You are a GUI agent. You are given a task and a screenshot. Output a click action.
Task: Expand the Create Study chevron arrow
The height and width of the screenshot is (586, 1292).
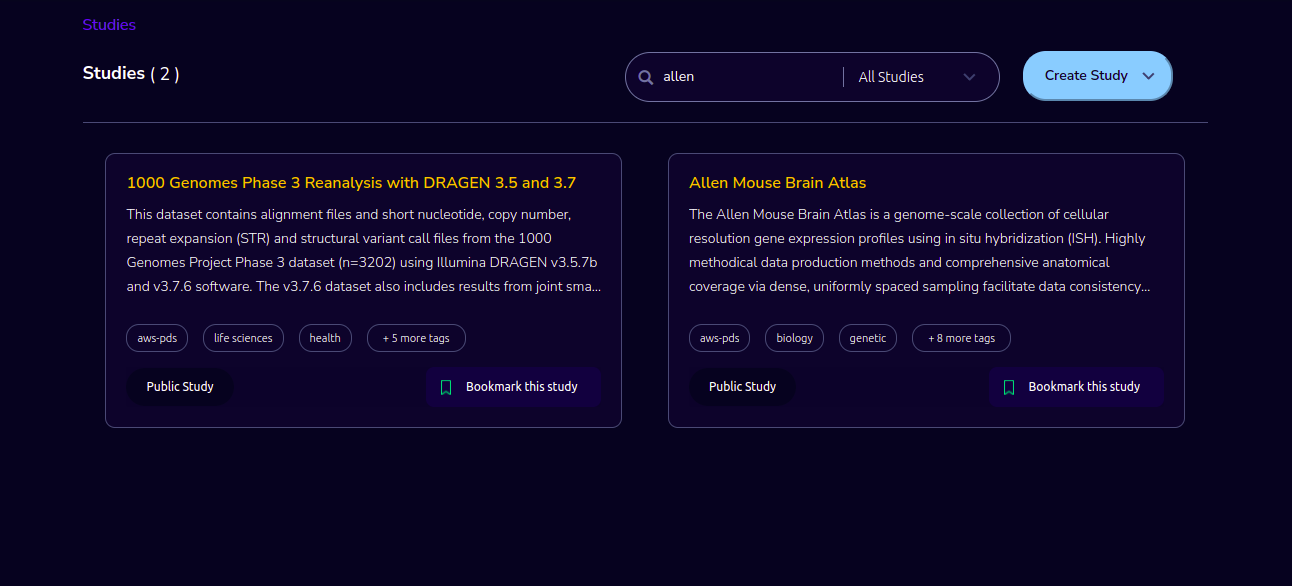[x=1148, y=76]
